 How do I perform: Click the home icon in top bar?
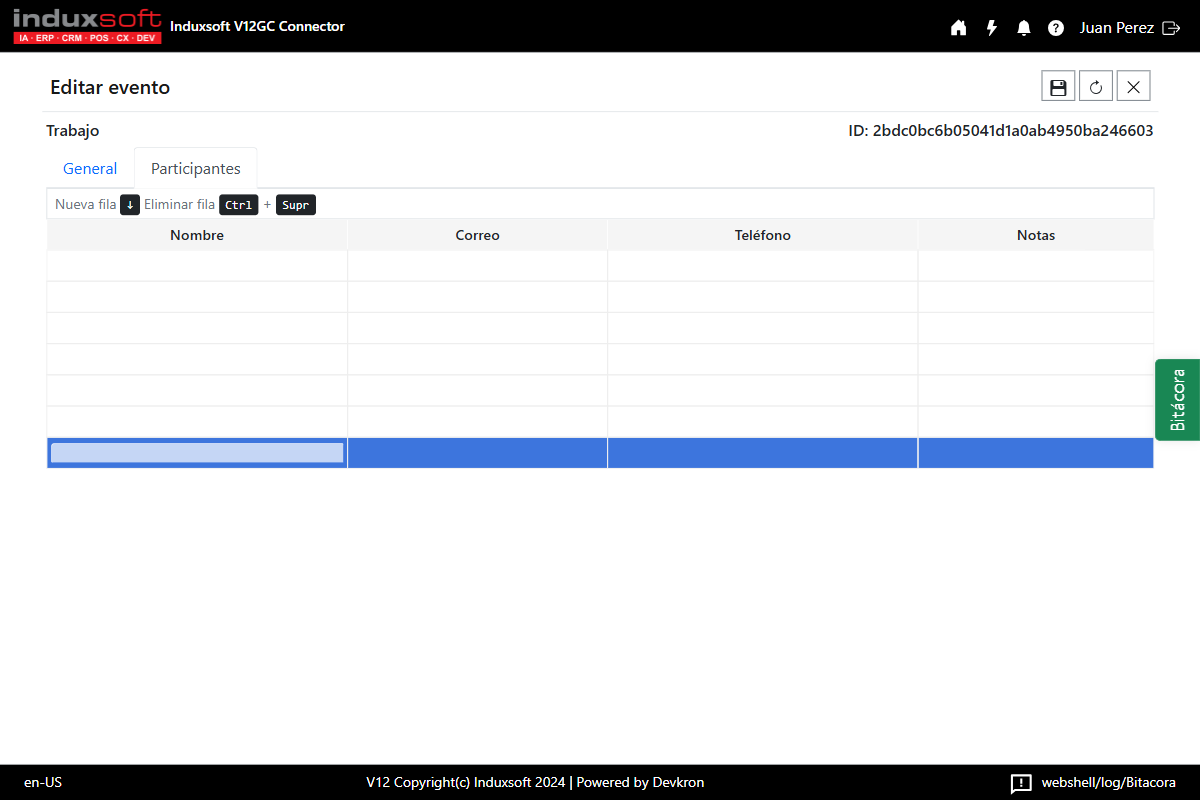coord(958,28)
